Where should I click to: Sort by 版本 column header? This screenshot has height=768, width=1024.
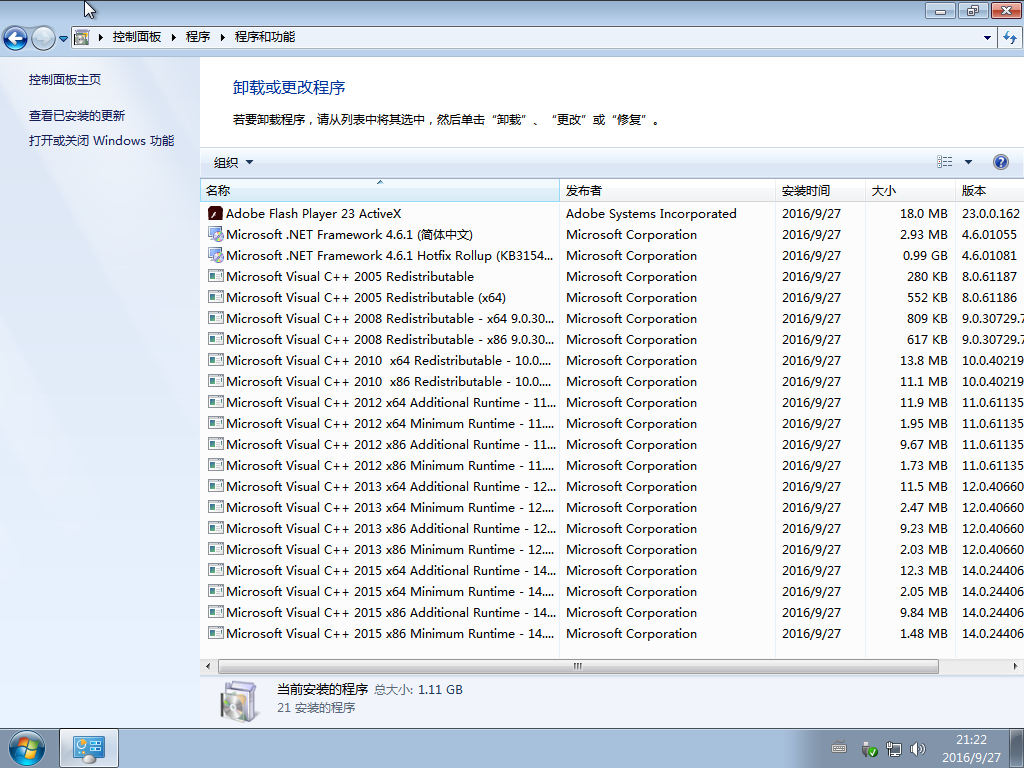click(x=989, y=191)
